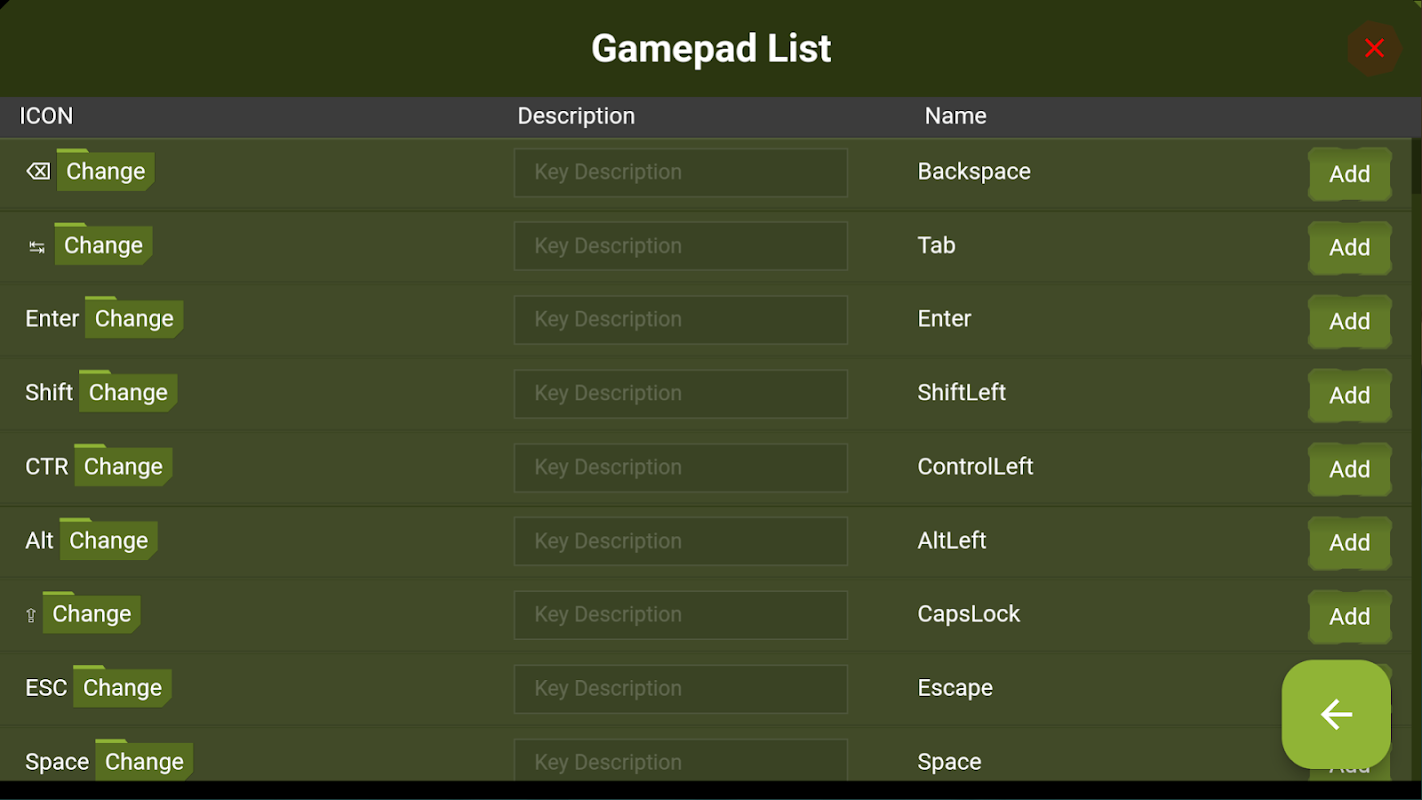1422x800 pixels.
Task: Change the ESC key icon
Action: (x=122, y=688)
